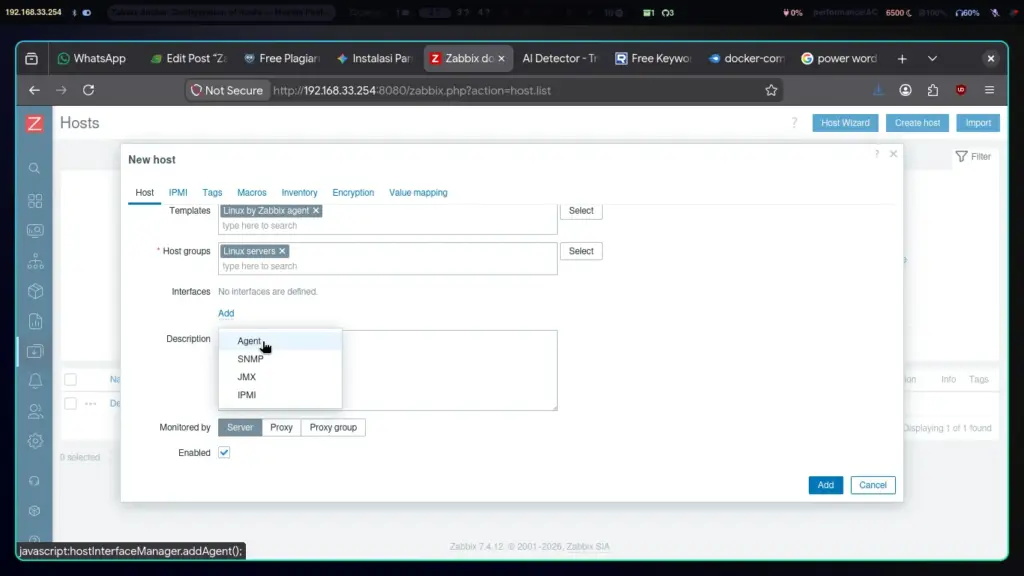Open Services icon in Zabbix sidebar
This screenshot has width=1024, height=576.
35,261
